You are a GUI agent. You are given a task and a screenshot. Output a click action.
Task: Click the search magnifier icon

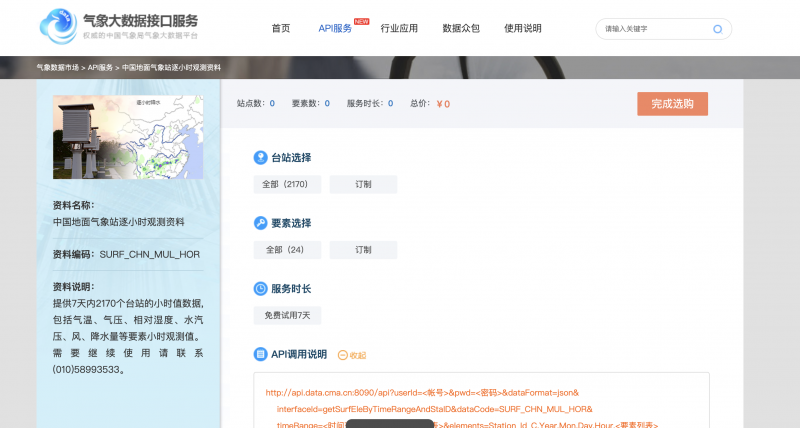point(717,29)
